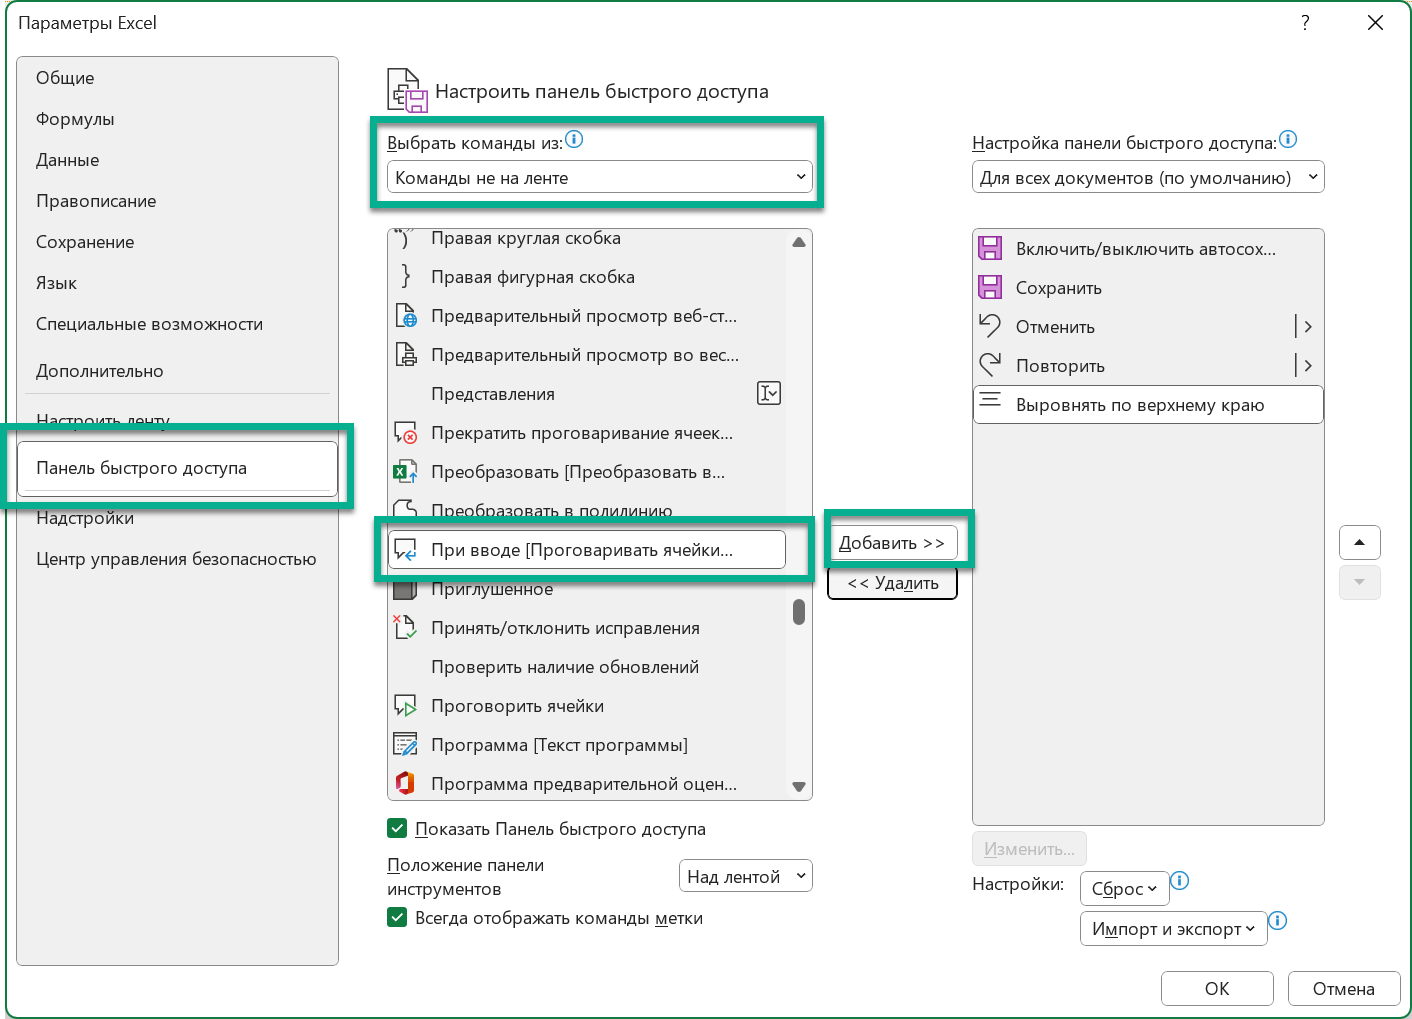Click the right parenthesis command icon
Image resolution: width=1412 pixels, height=1019 pixels.
[404, 238]
